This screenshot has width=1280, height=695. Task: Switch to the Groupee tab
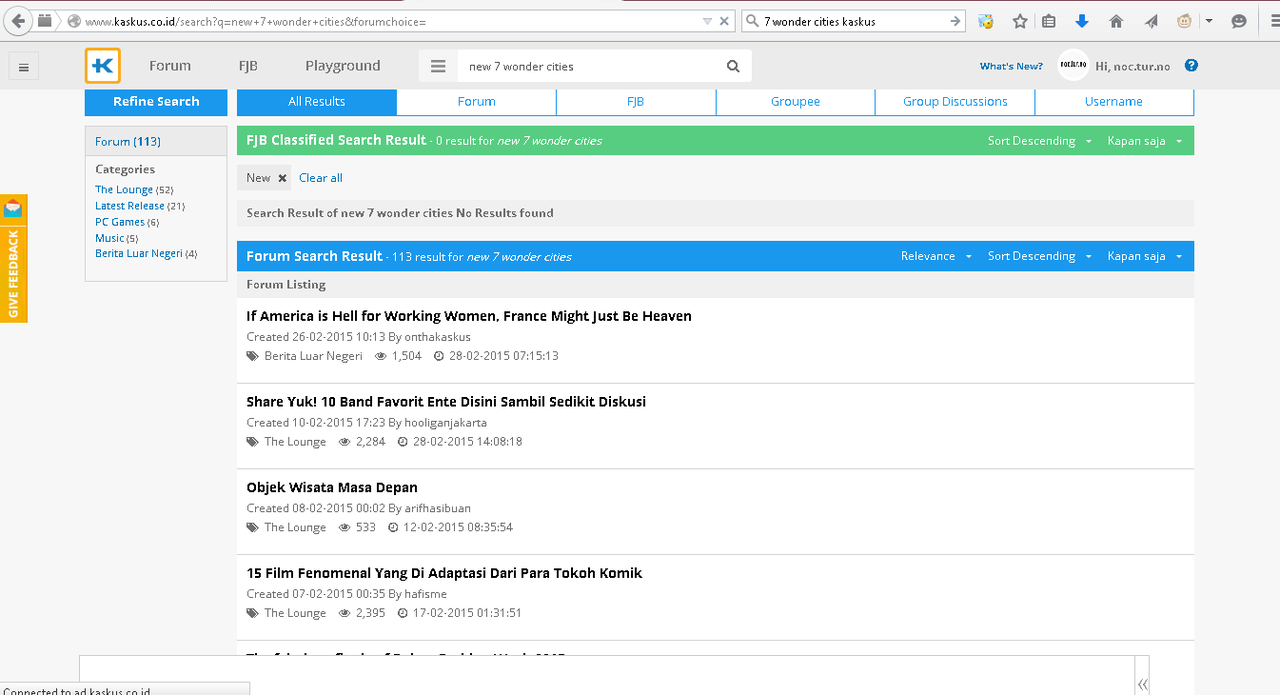click(795, 102)
